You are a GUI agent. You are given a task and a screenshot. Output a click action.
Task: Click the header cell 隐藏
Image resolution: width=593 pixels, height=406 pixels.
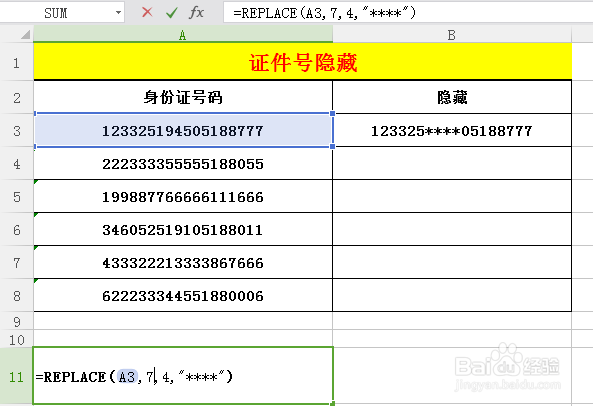452,97
